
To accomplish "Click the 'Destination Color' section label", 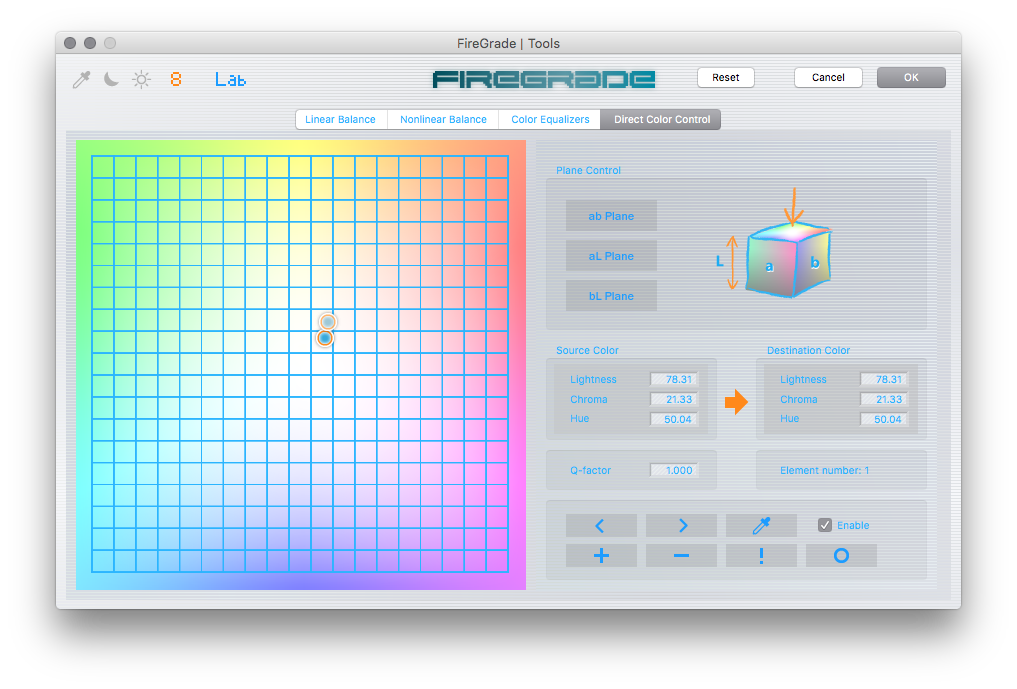I will [x=808, y=350].
